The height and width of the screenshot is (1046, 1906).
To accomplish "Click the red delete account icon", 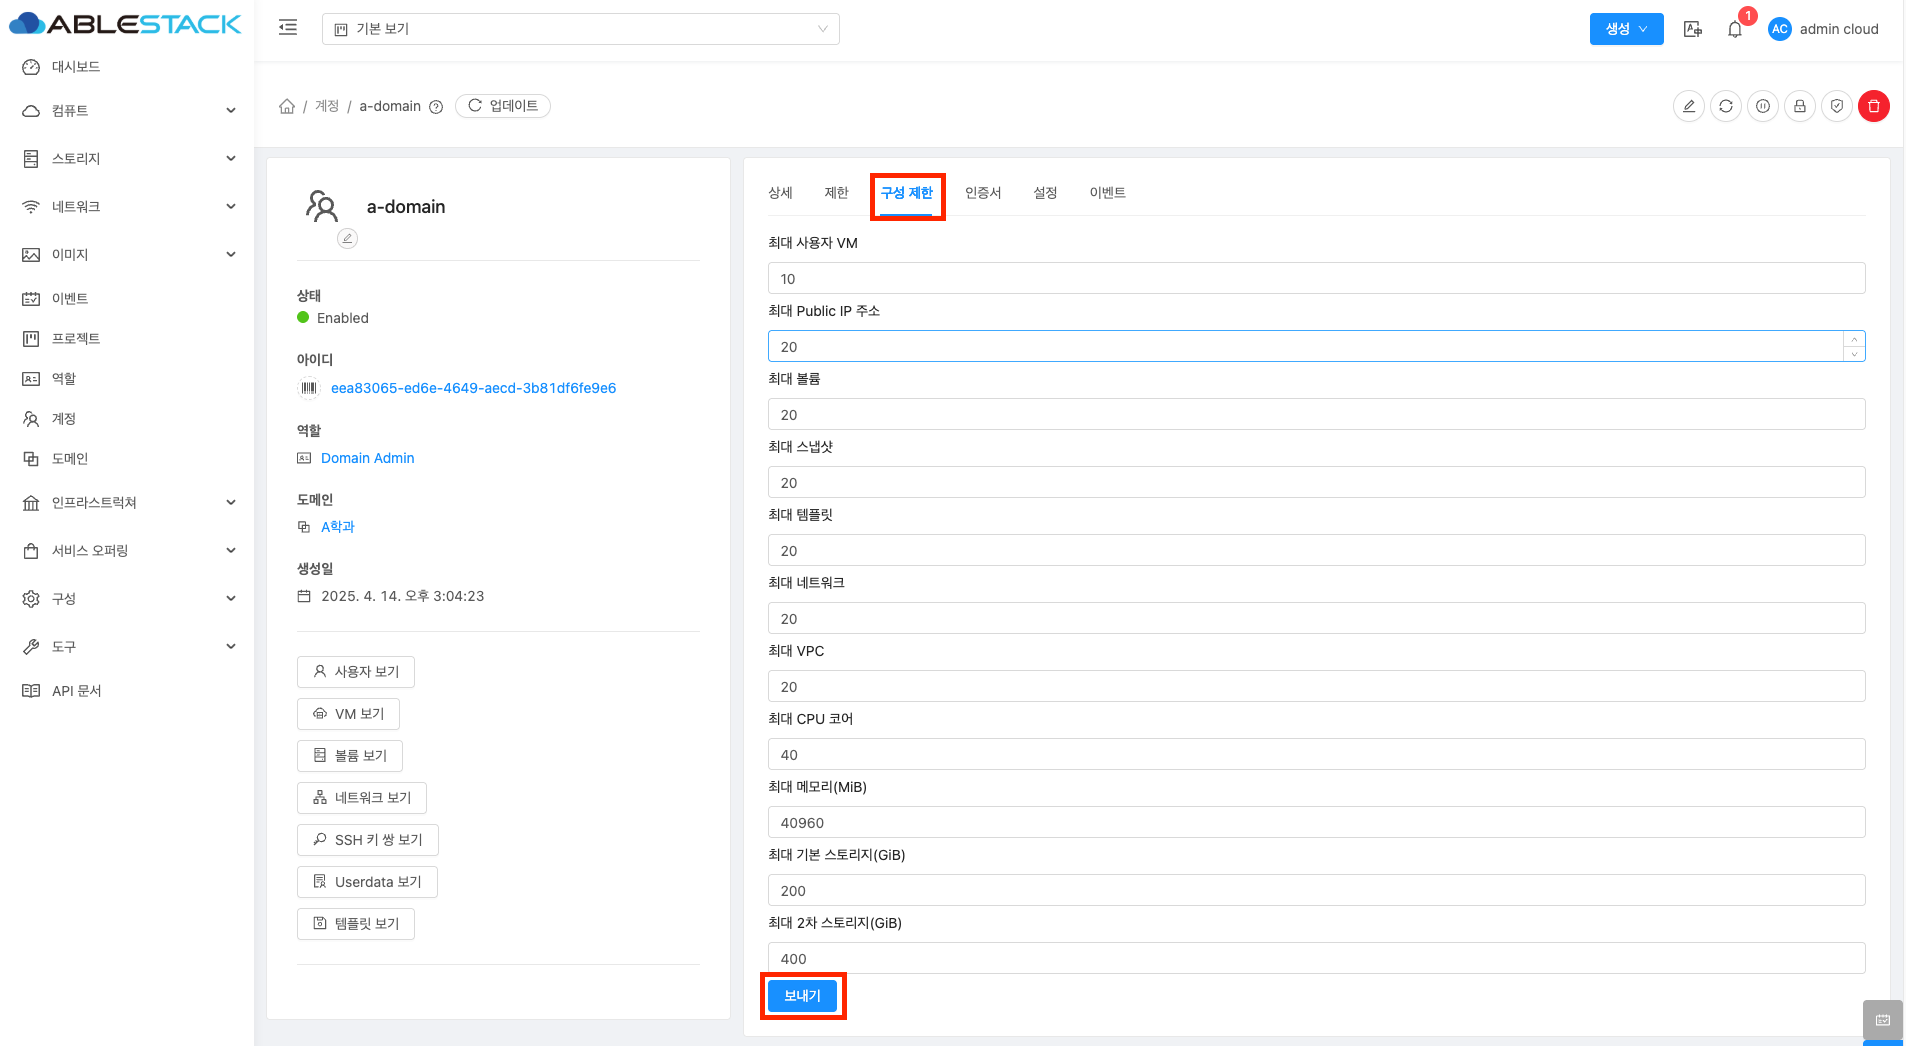I will coord(1874,106).
